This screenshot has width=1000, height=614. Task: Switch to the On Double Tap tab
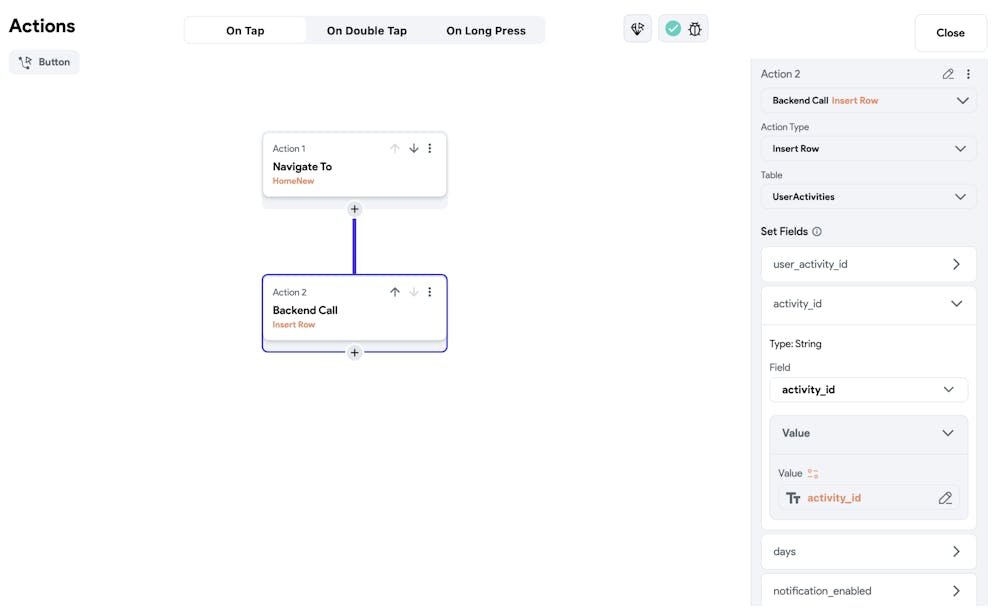[367, 31]
